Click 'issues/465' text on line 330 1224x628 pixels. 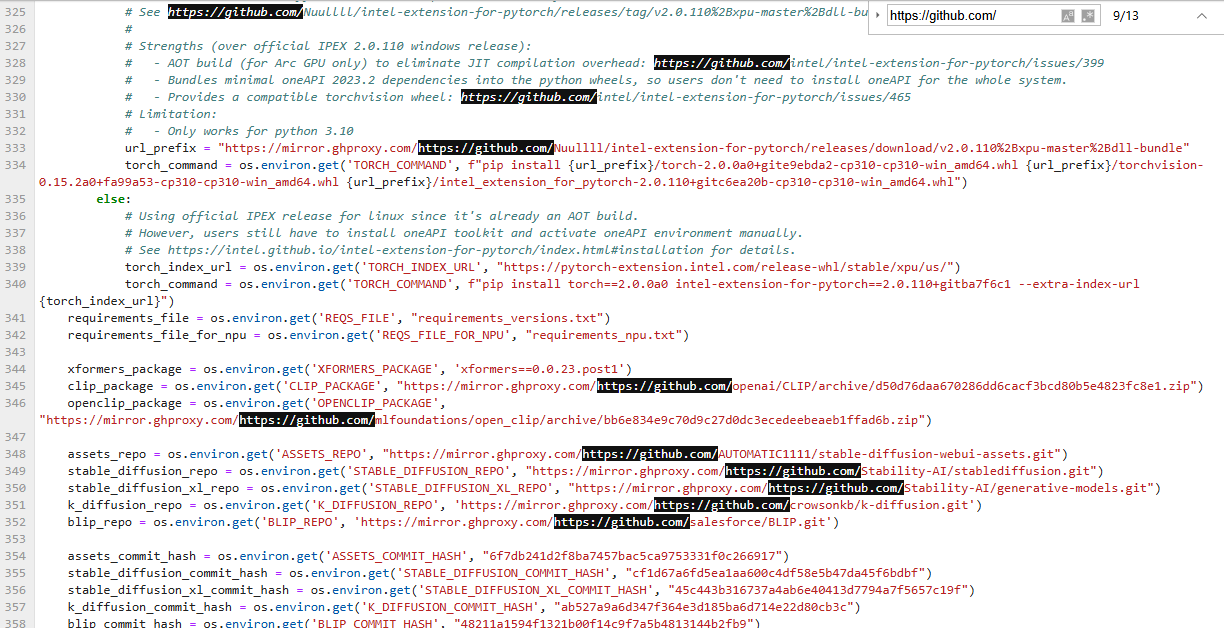pos(875,97)
